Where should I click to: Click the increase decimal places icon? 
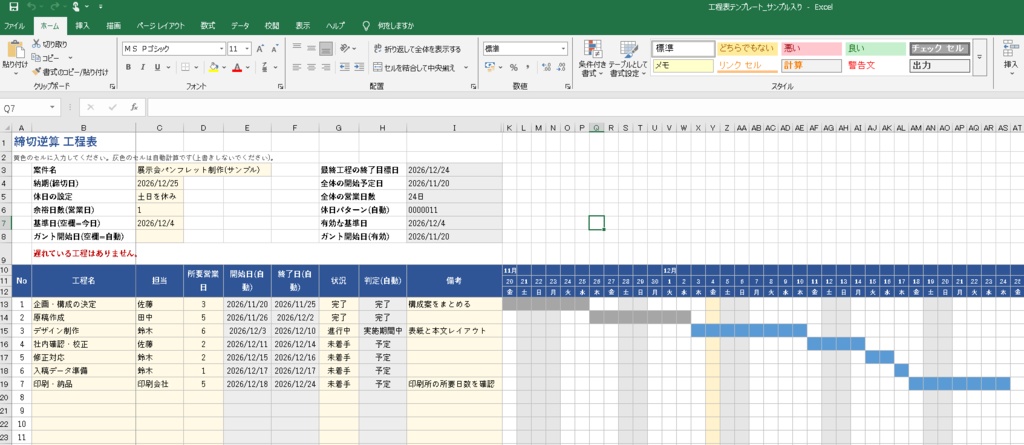(x=546, y=67)
